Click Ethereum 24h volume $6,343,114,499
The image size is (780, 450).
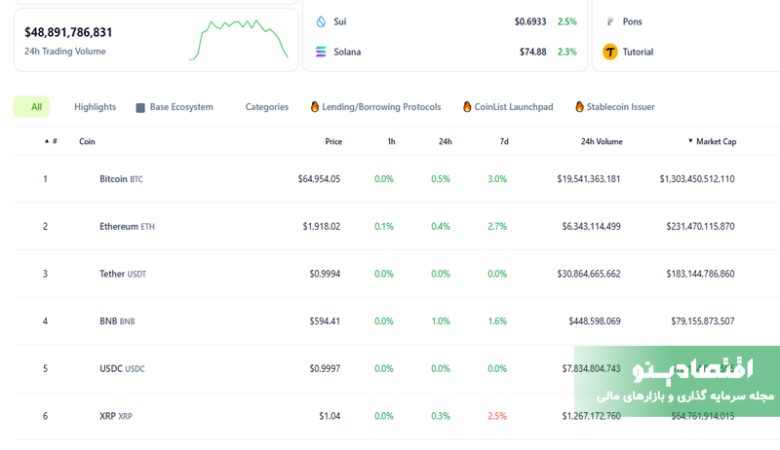591,226
